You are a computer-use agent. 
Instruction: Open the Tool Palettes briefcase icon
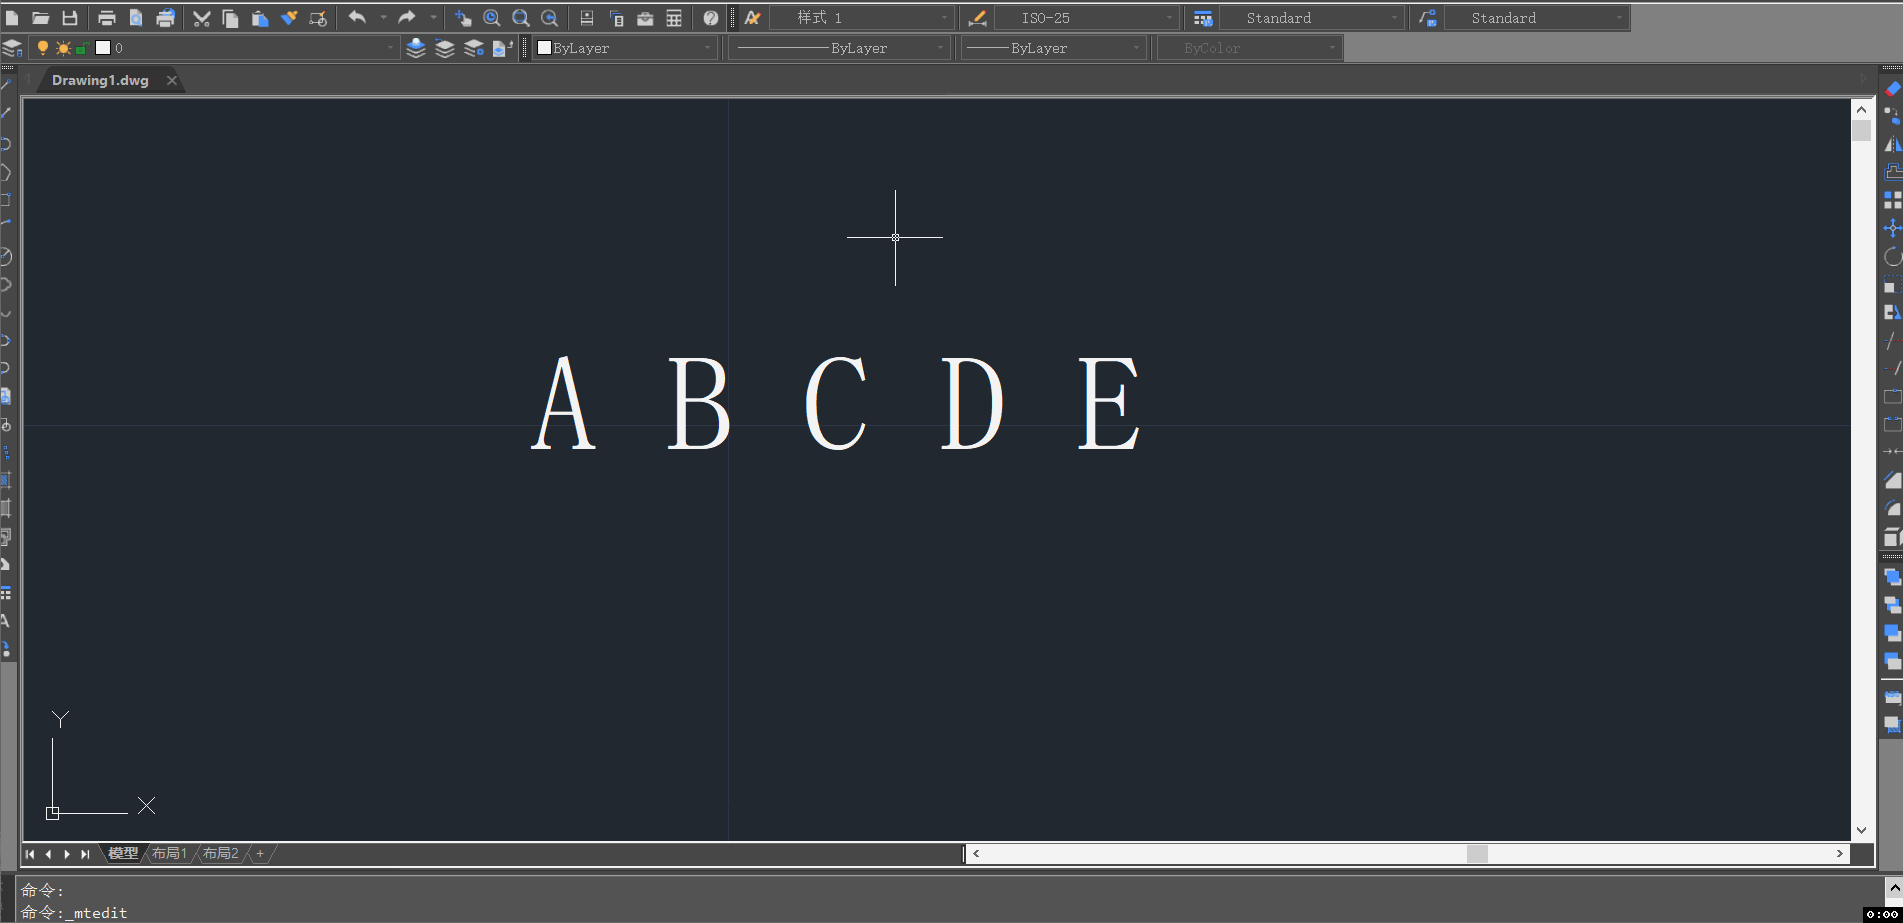point(645,18)
